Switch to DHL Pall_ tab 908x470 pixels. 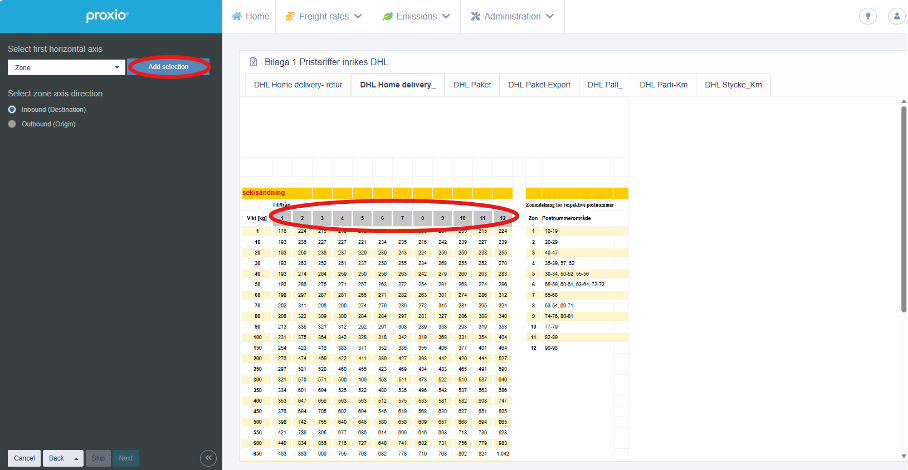pyautogui.click(x=605, y=85)
